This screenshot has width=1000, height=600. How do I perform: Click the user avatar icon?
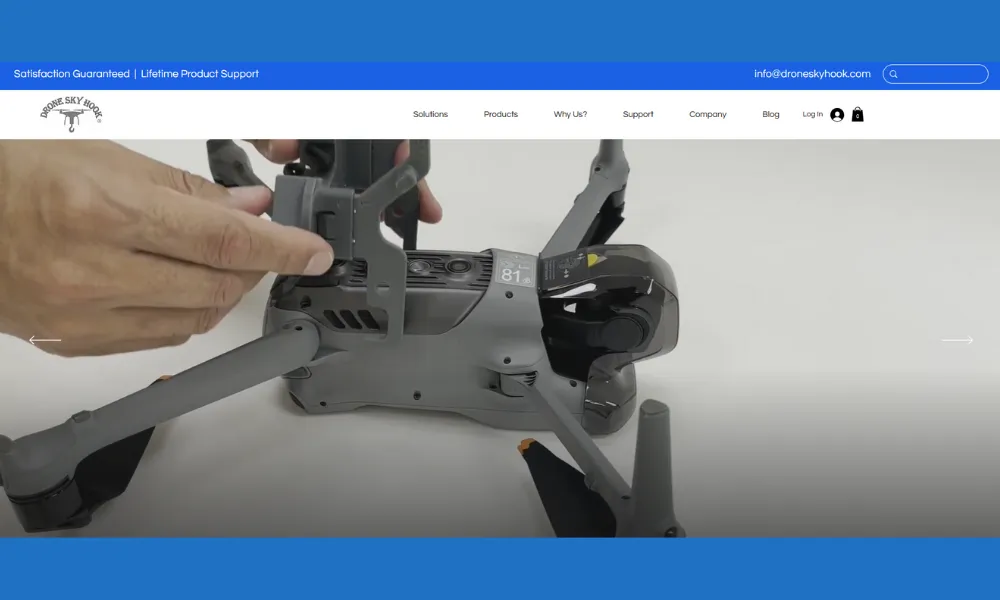tap(837, 115)
